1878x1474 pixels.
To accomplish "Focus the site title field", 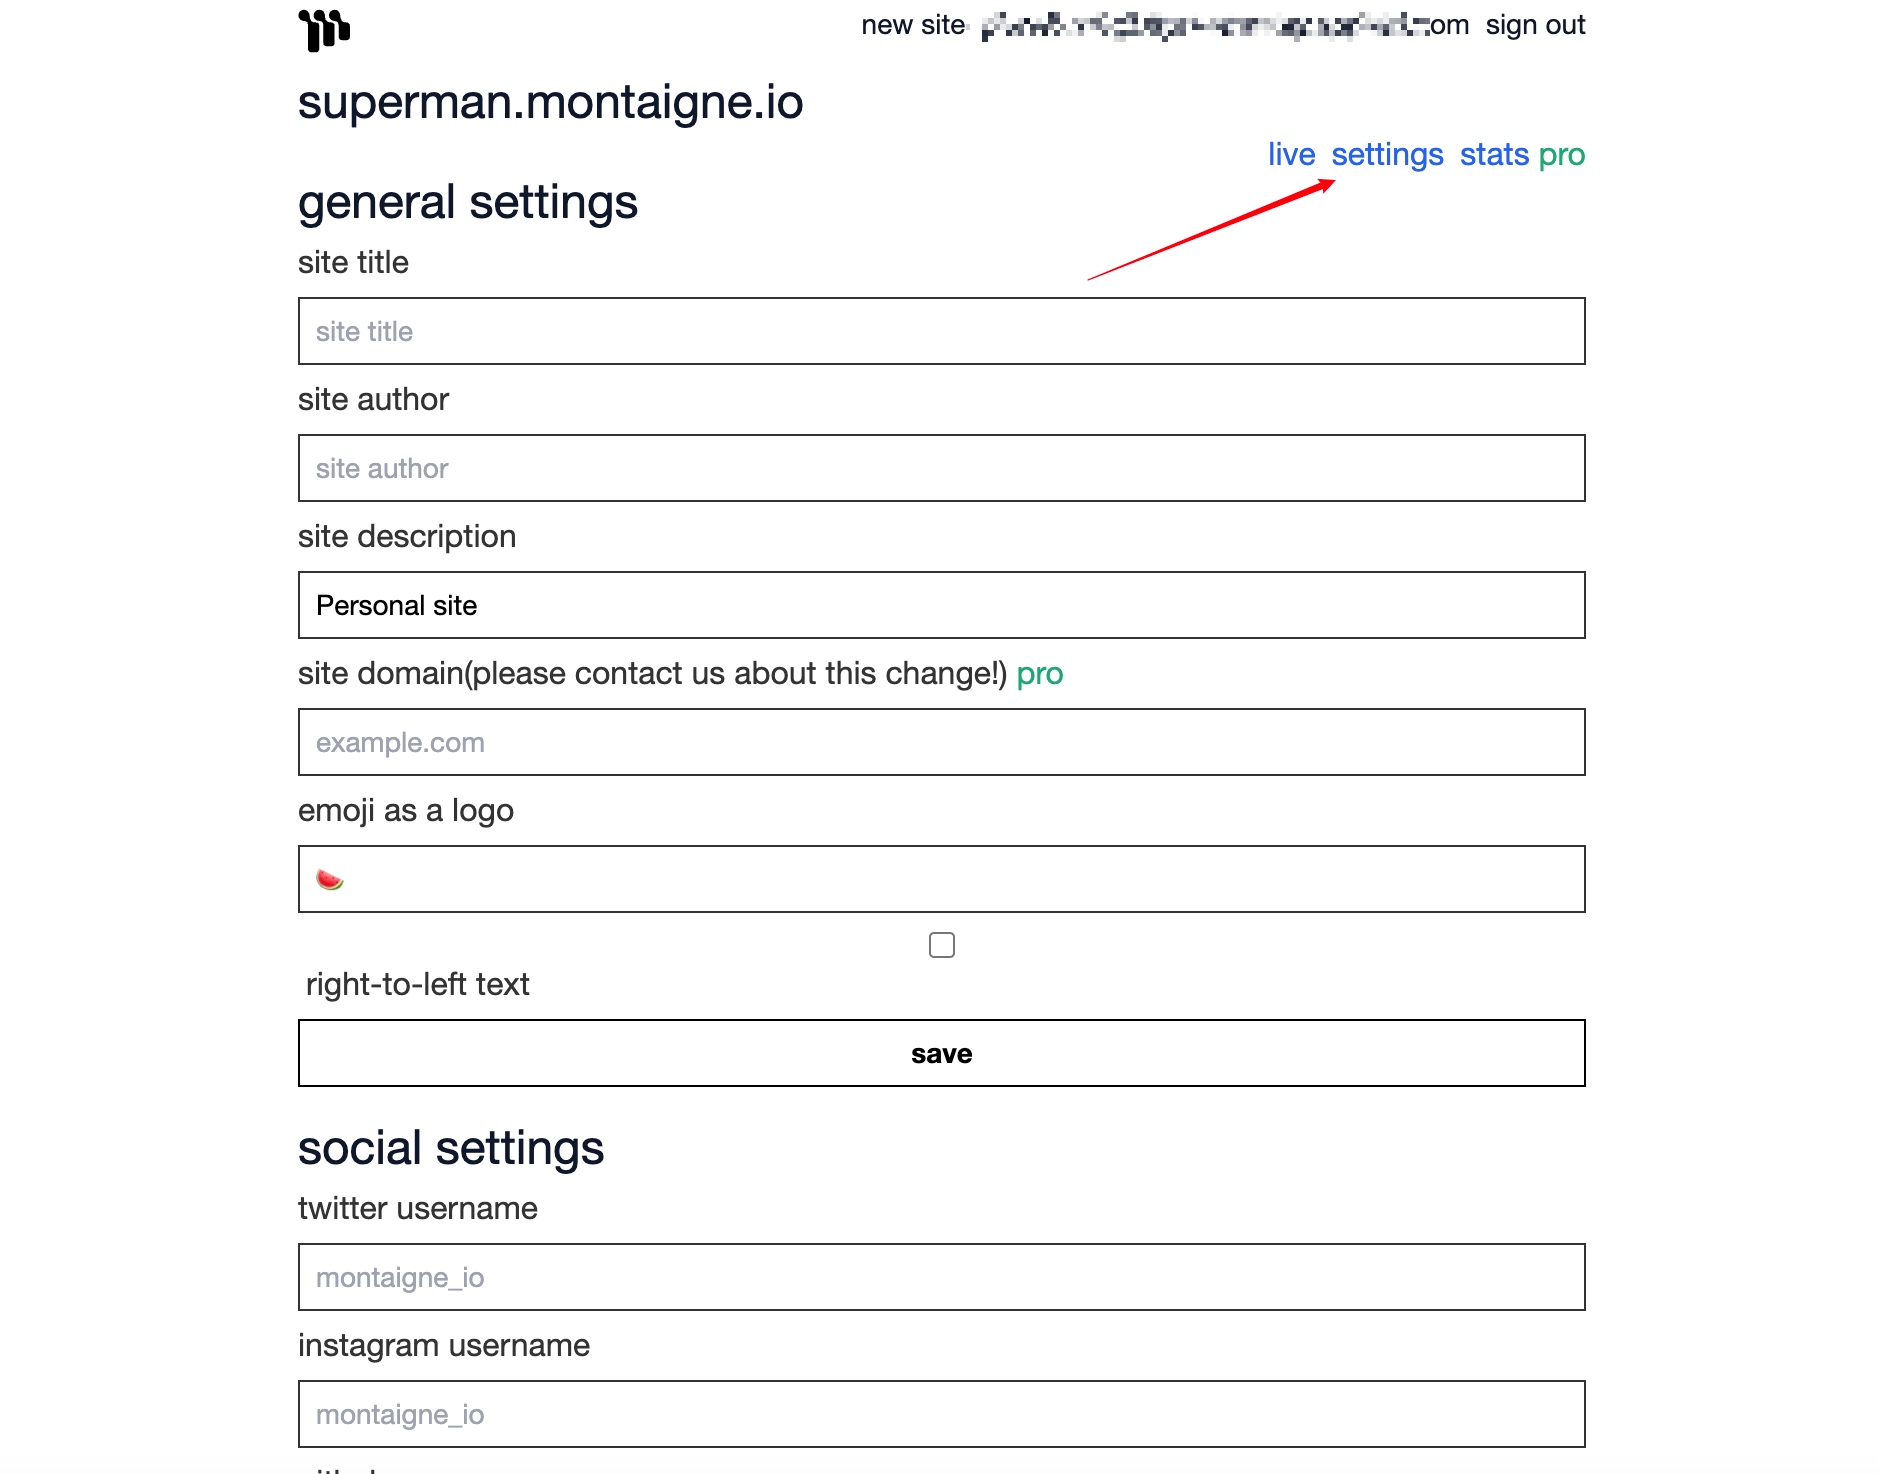I will pyautogui.click(x=941, y=331).
